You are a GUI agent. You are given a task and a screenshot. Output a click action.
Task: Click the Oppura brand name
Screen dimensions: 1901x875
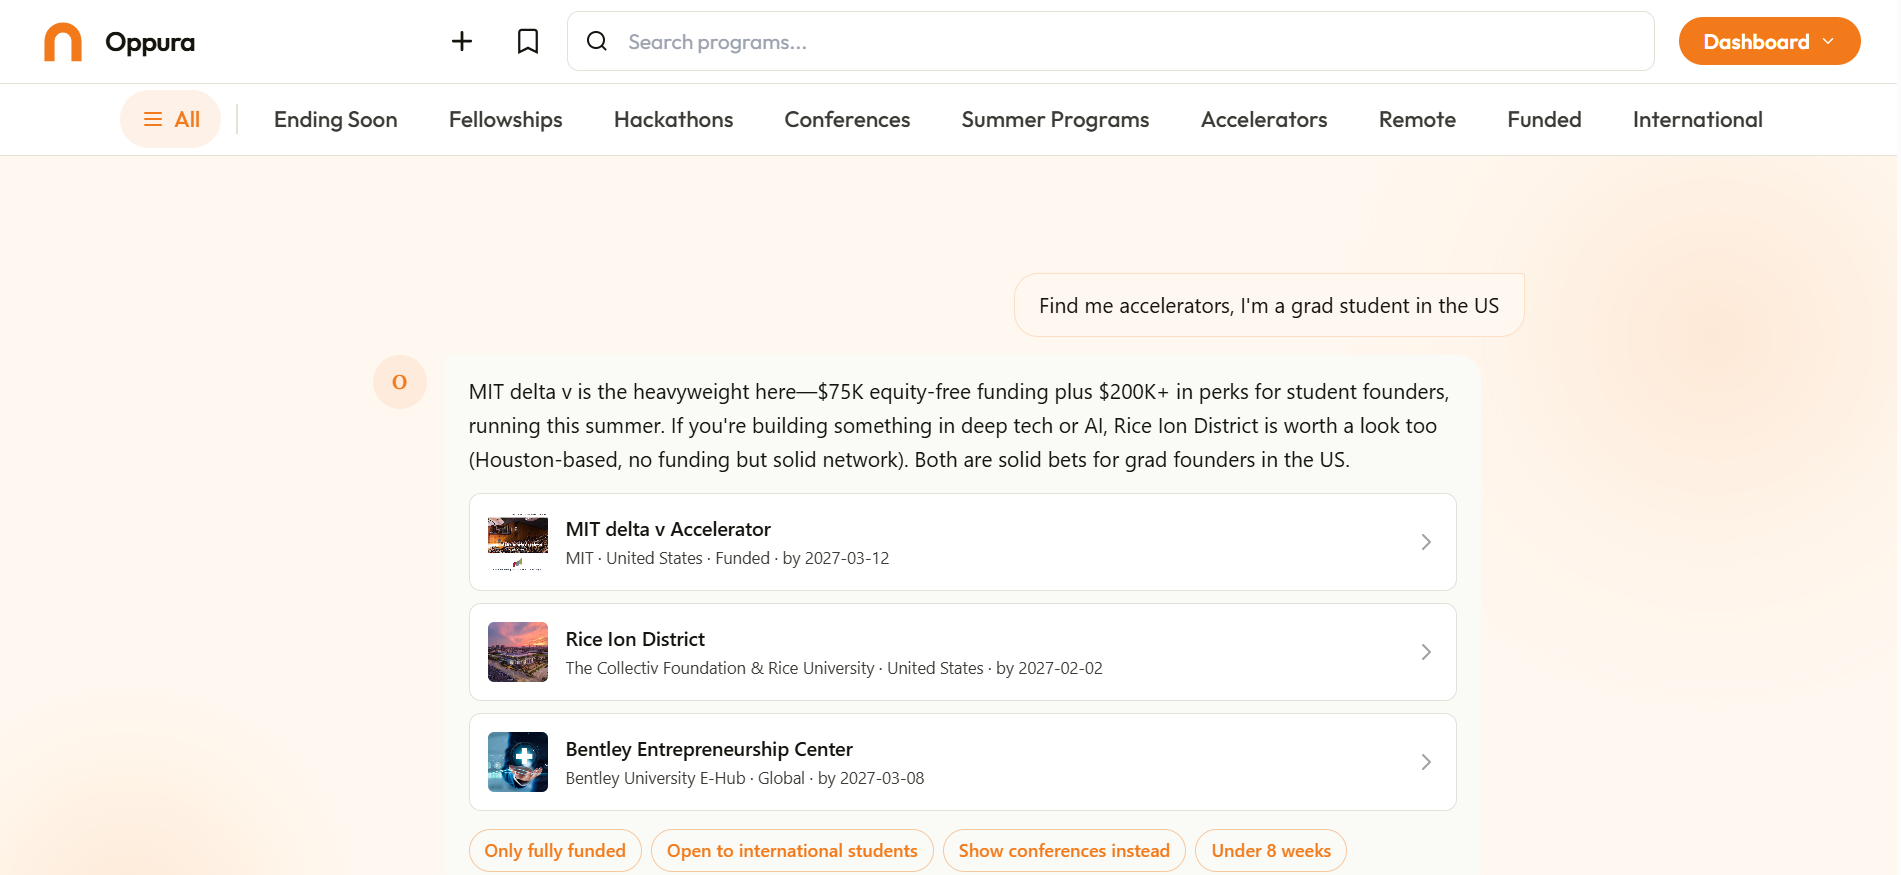tap(150, 42)
